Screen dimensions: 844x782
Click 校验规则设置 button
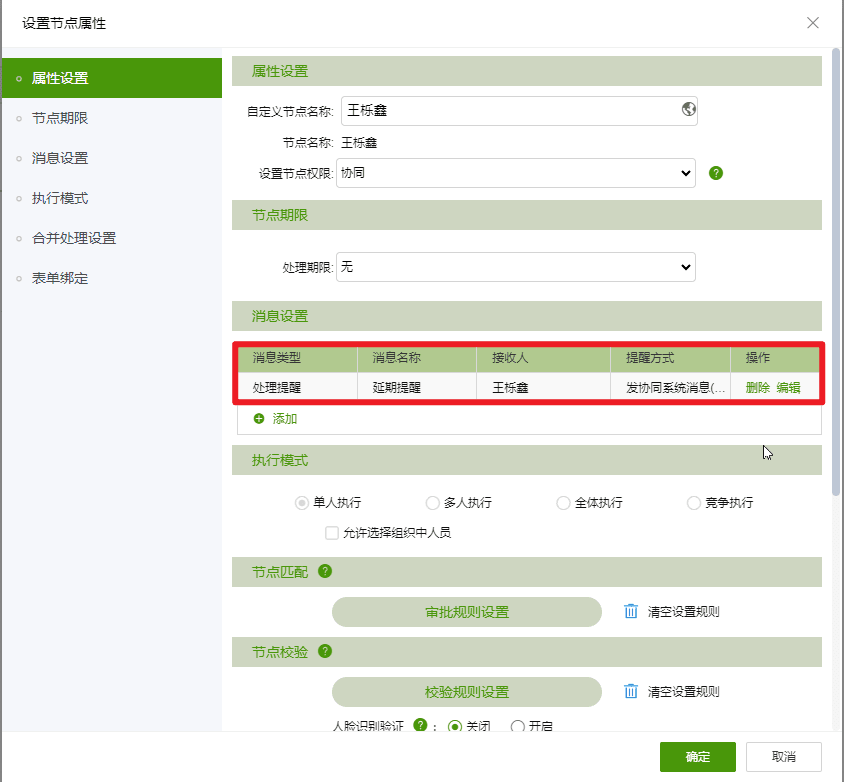tap(467, 692)
